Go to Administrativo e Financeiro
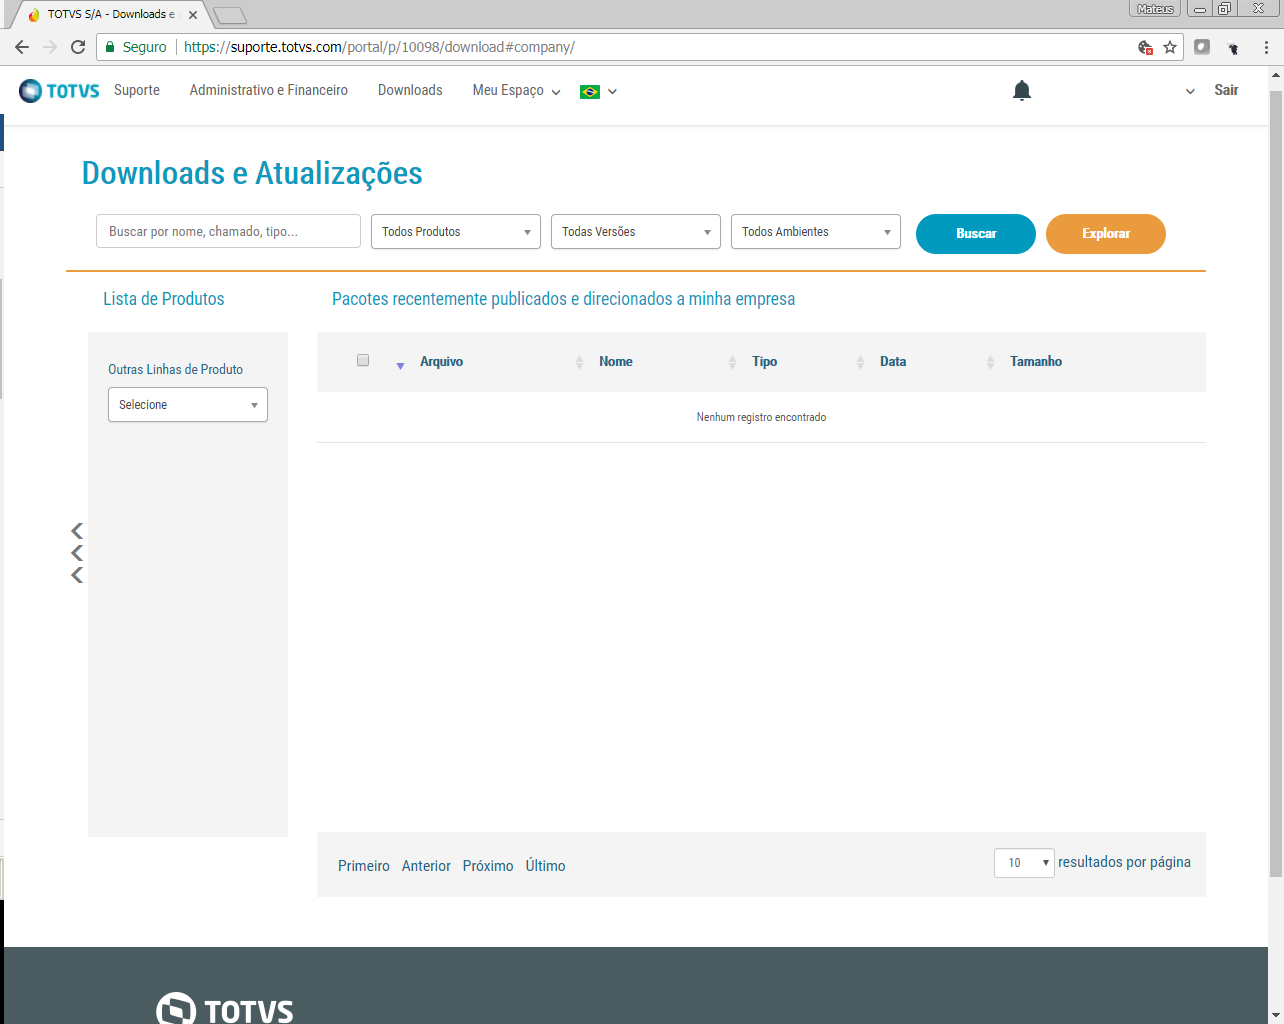 pos(269,90)
